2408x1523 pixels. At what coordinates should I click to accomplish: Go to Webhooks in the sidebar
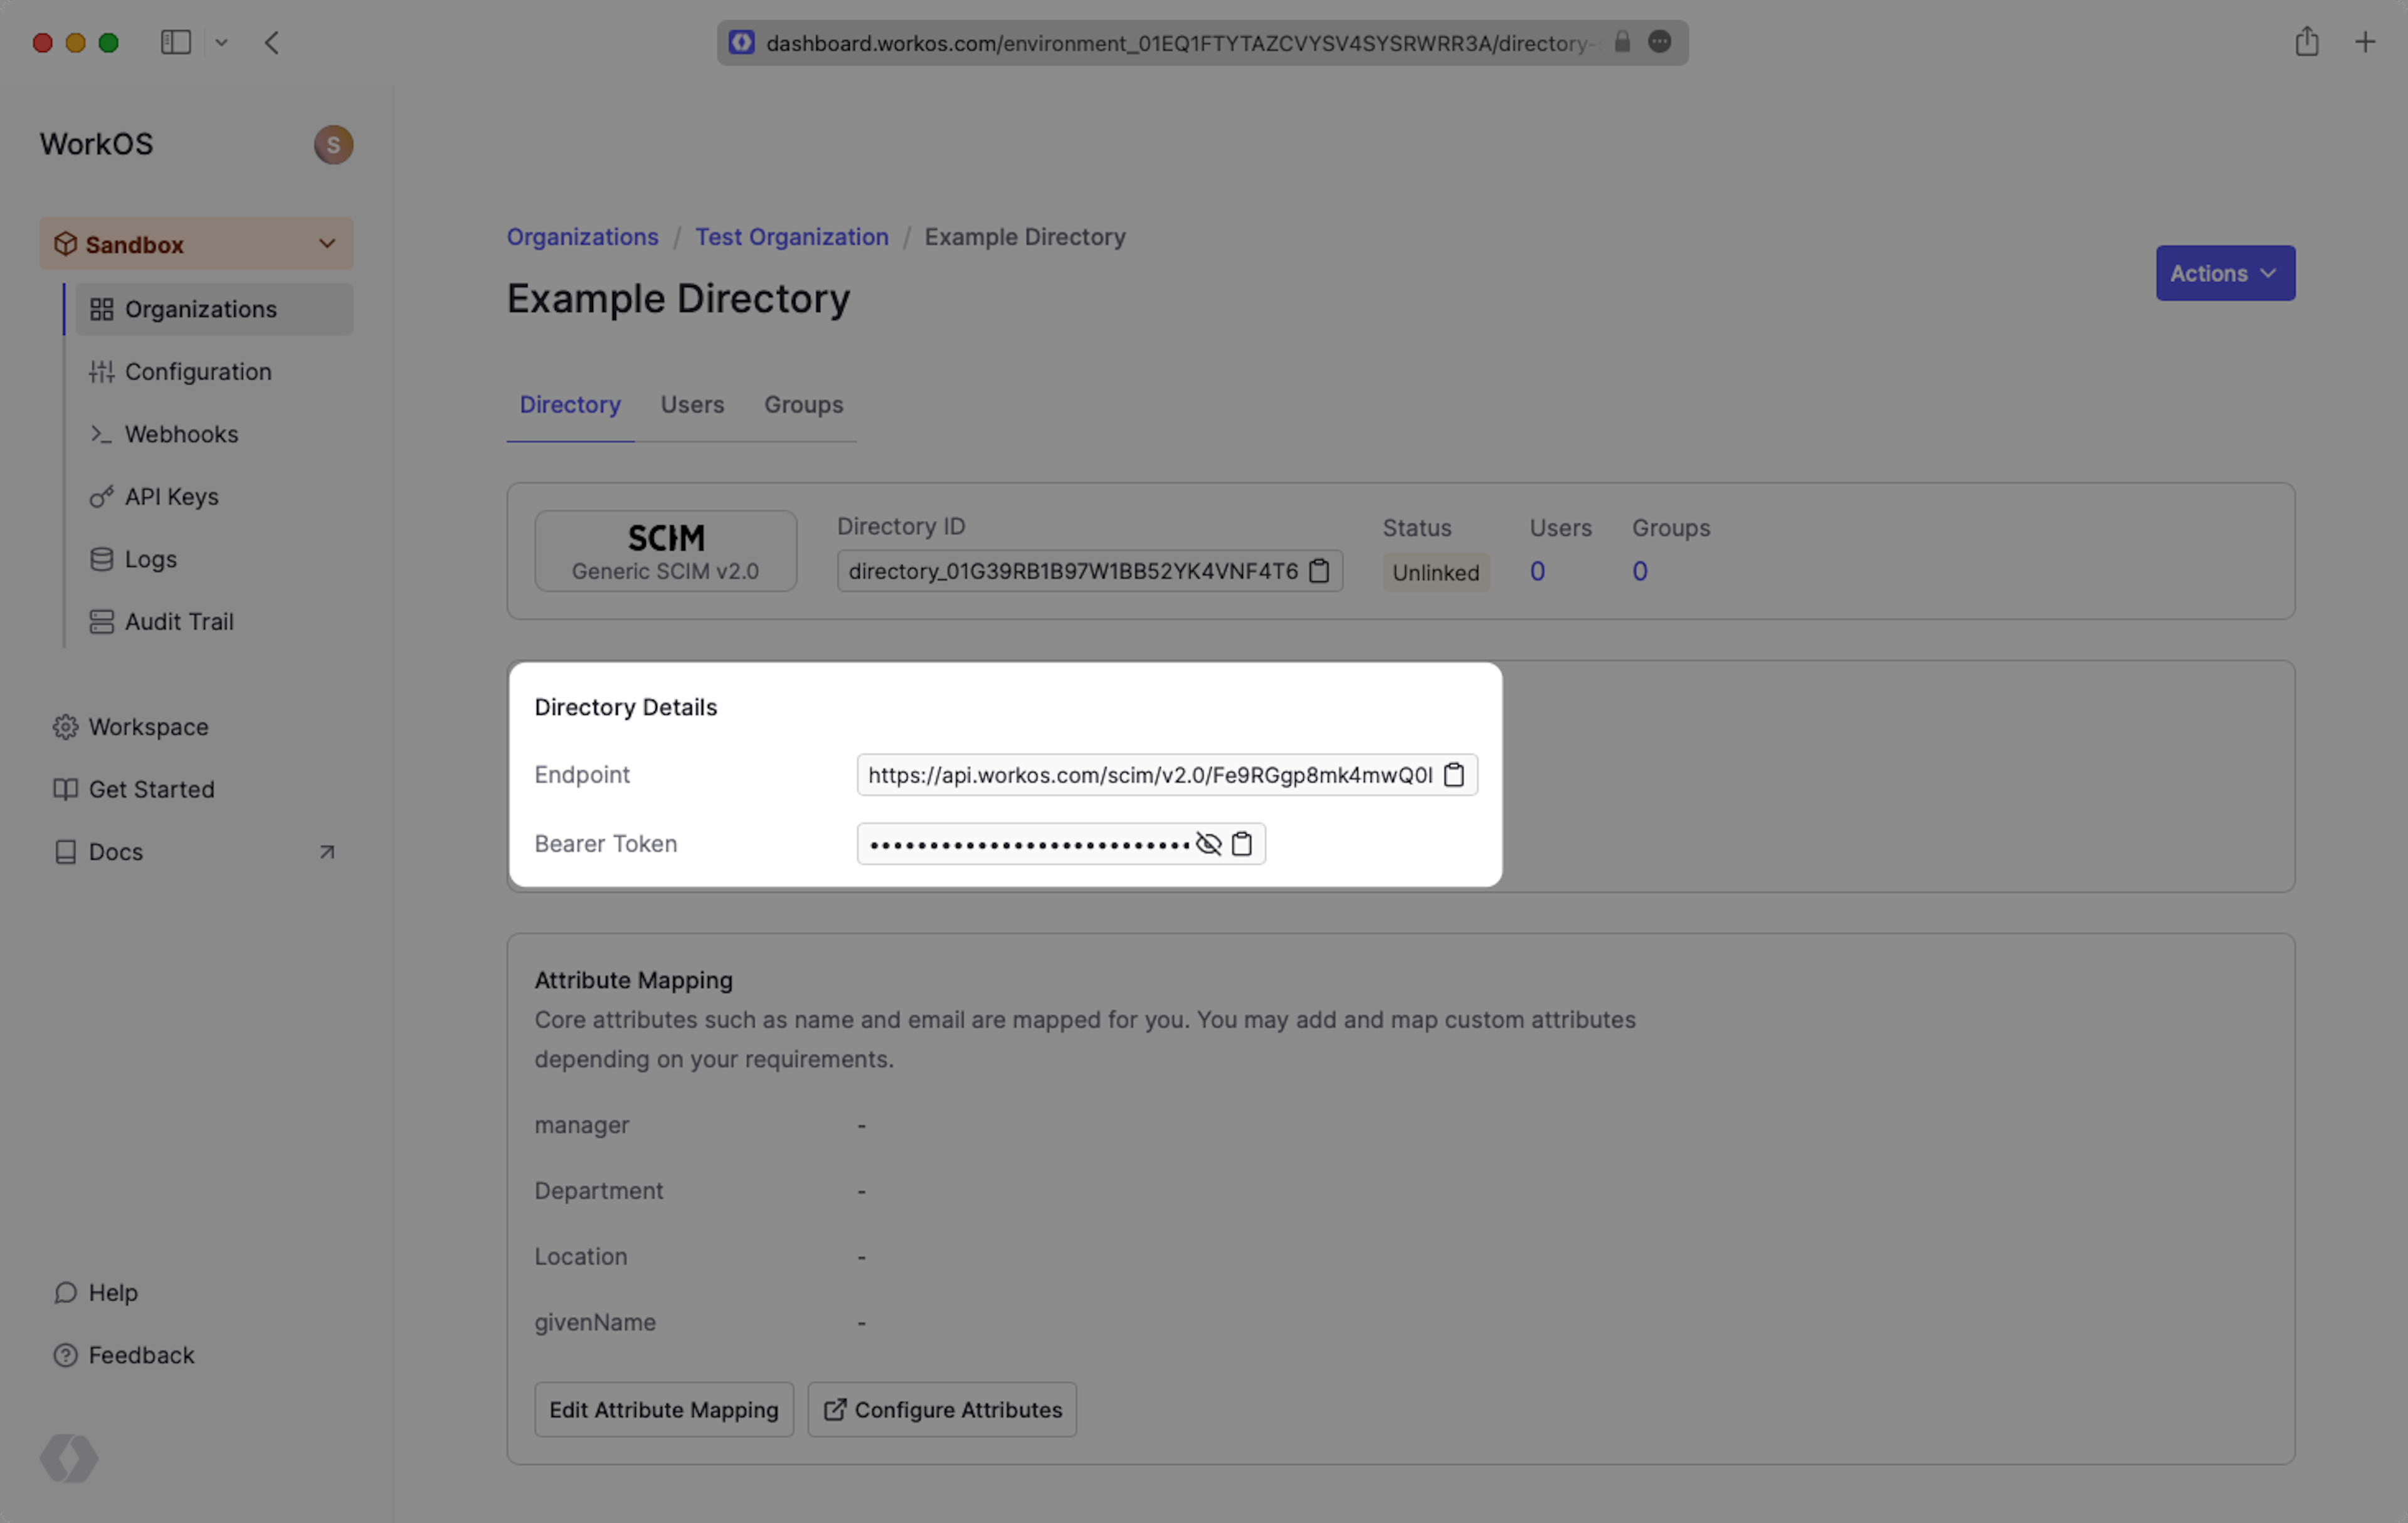coord(181,434)
